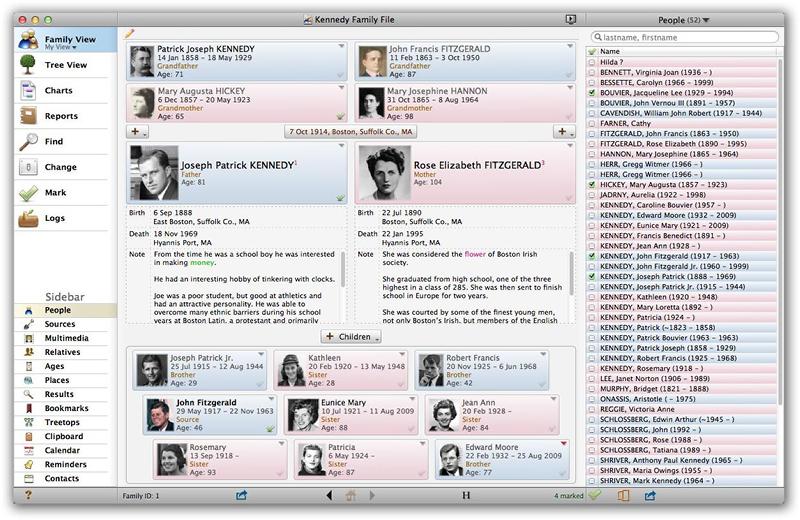Open the Charts section
The width and height of the screenshot is (800, 520).
point(59,90)
